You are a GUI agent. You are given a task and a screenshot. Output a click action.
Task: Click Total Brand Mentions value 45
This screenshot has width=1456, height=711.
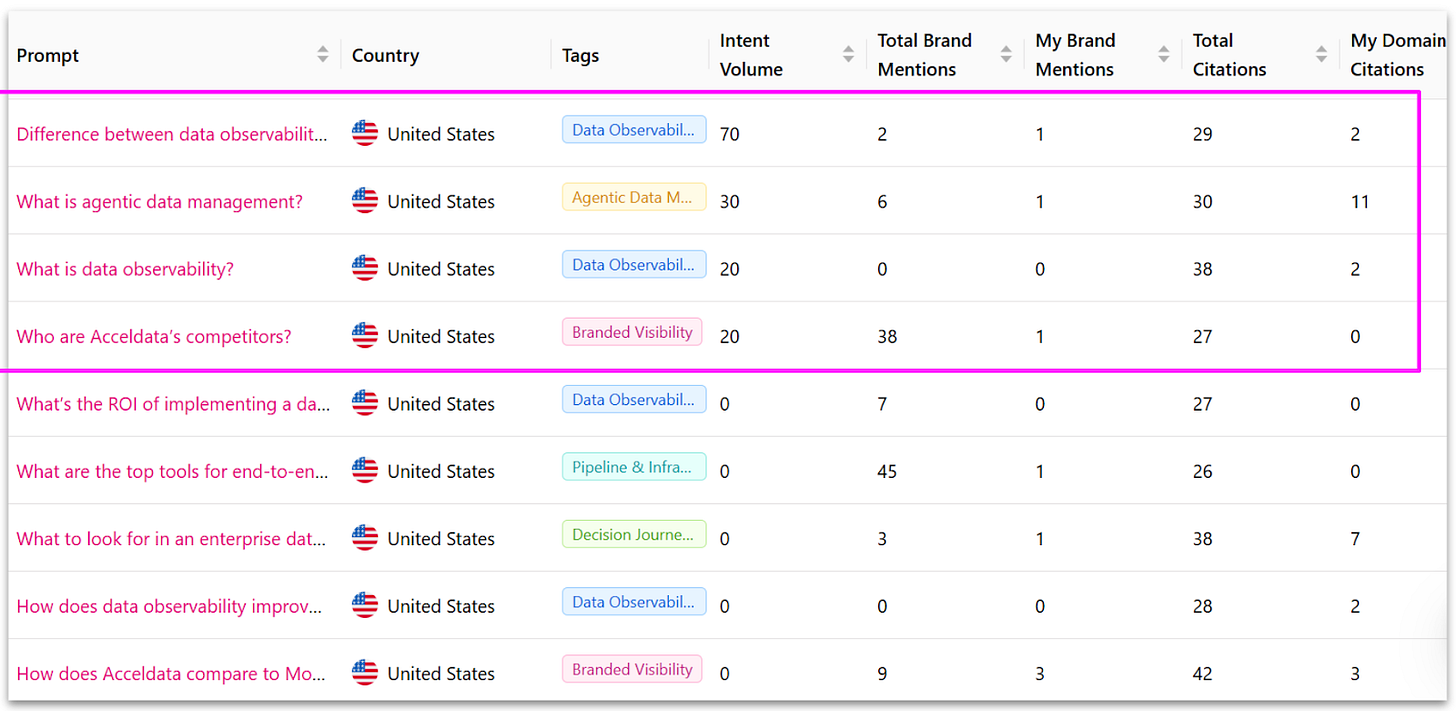887,471
